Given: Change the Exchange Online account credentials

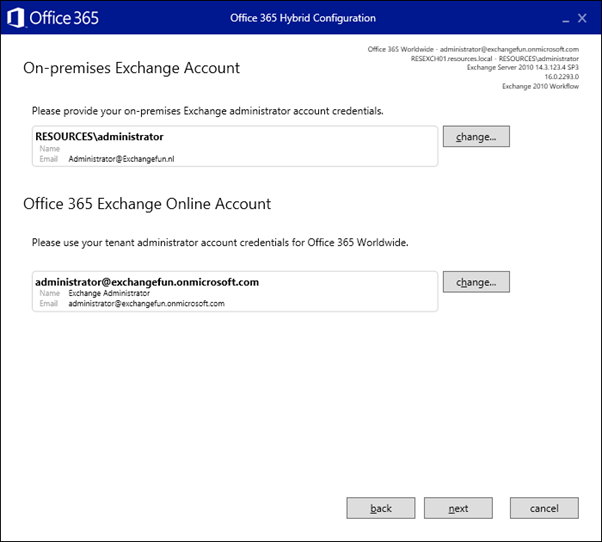Looking at the screenshot, I should click(476, 282).
